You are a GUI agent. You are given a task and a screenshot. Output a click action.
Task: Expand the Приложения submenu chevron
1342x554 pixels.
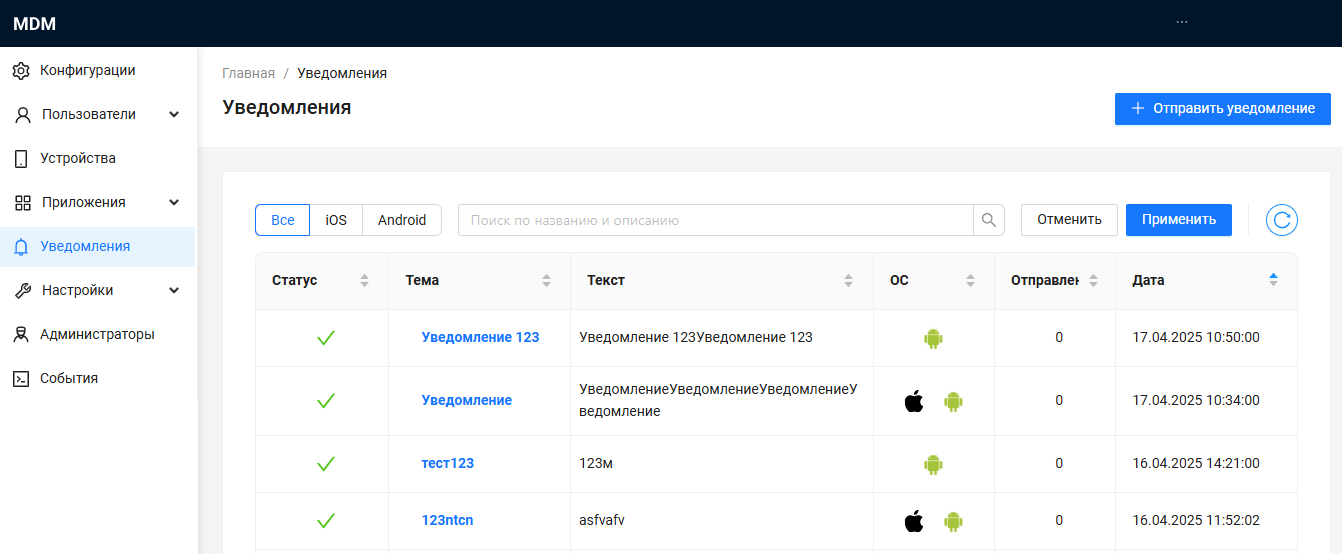(174, 203)
